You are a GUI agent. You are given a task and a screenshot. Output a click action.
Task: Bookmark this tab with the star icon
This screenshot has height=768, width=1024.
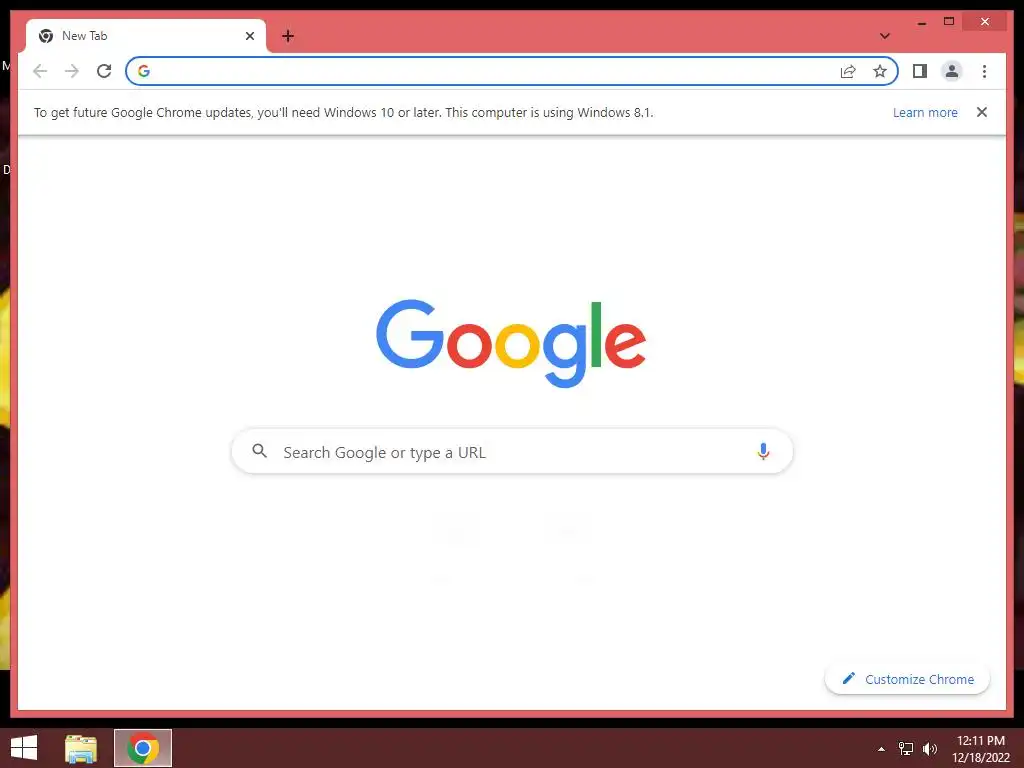(x=880, y=71)
